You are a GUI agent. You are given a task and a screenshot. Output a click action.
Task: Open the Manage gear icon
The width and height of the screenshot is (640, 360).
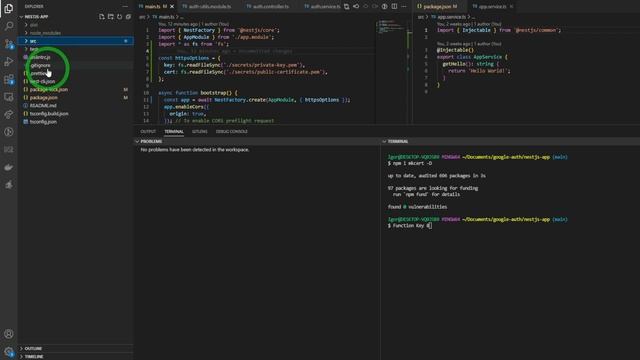coord(9,351)
